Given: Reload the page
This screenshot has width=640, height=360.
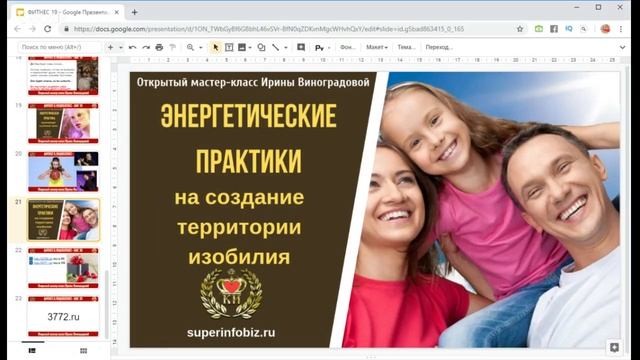Looking at the screenshot, I should pos(47,29).
